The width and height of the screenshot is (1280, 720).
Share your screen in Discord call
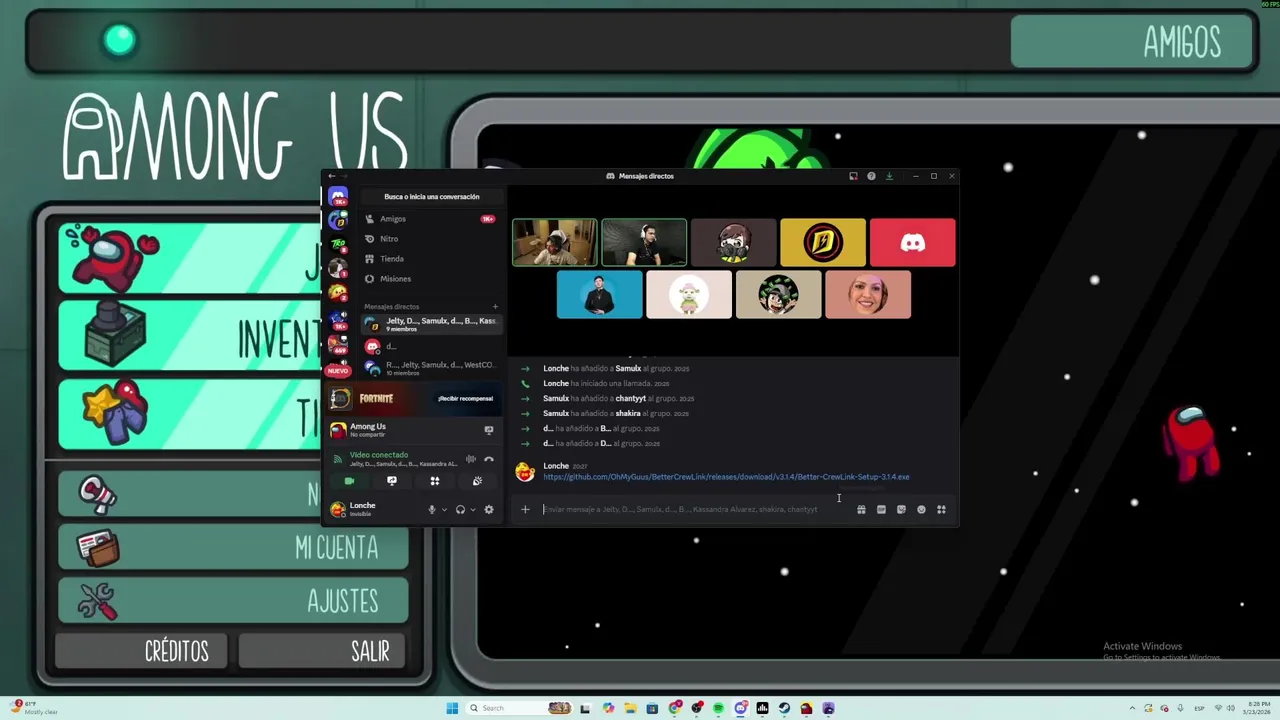[x=392, y=481]
